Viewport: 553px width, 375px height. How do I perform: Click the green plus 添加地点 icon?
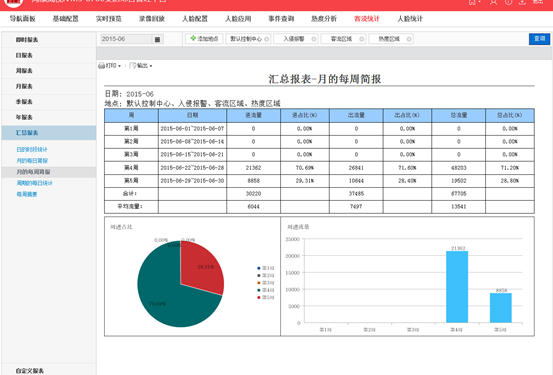(x=193, y=38)
